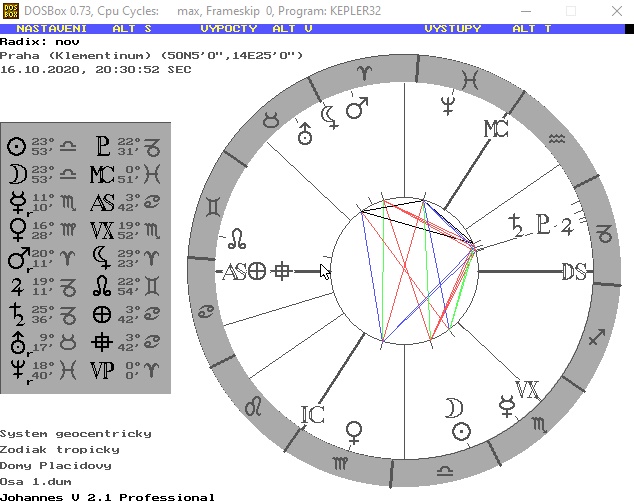
Task: Click the Saturn symbol in the planet table
Action: point(18,314)
